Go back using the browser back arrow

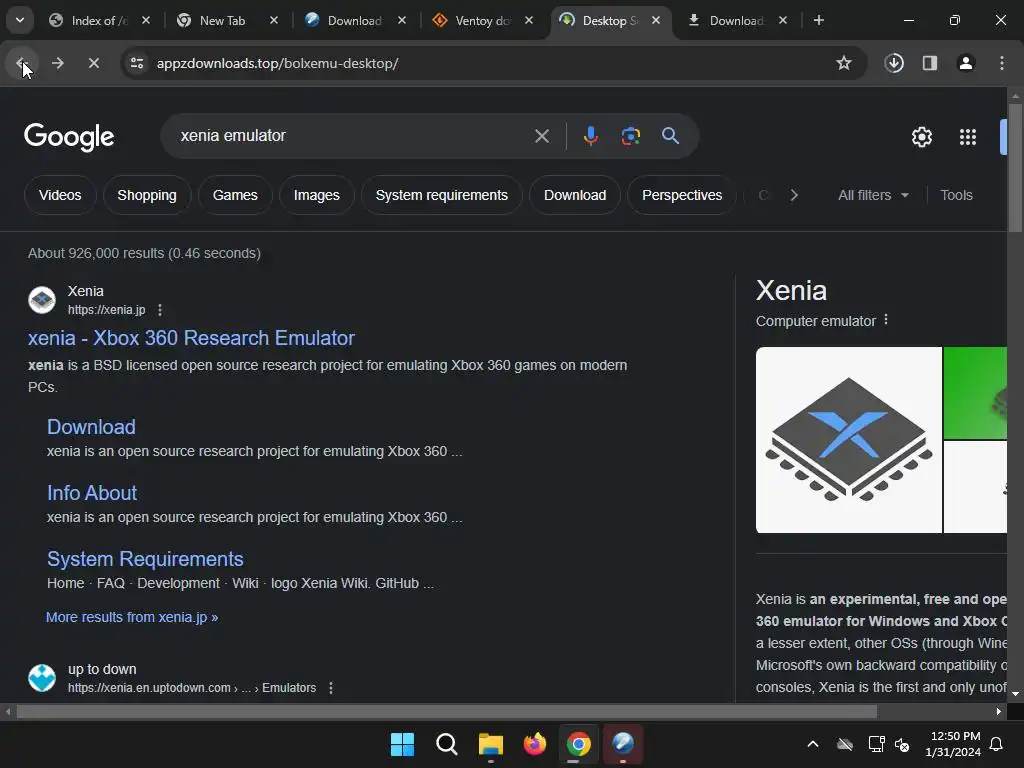click(22, 63)
